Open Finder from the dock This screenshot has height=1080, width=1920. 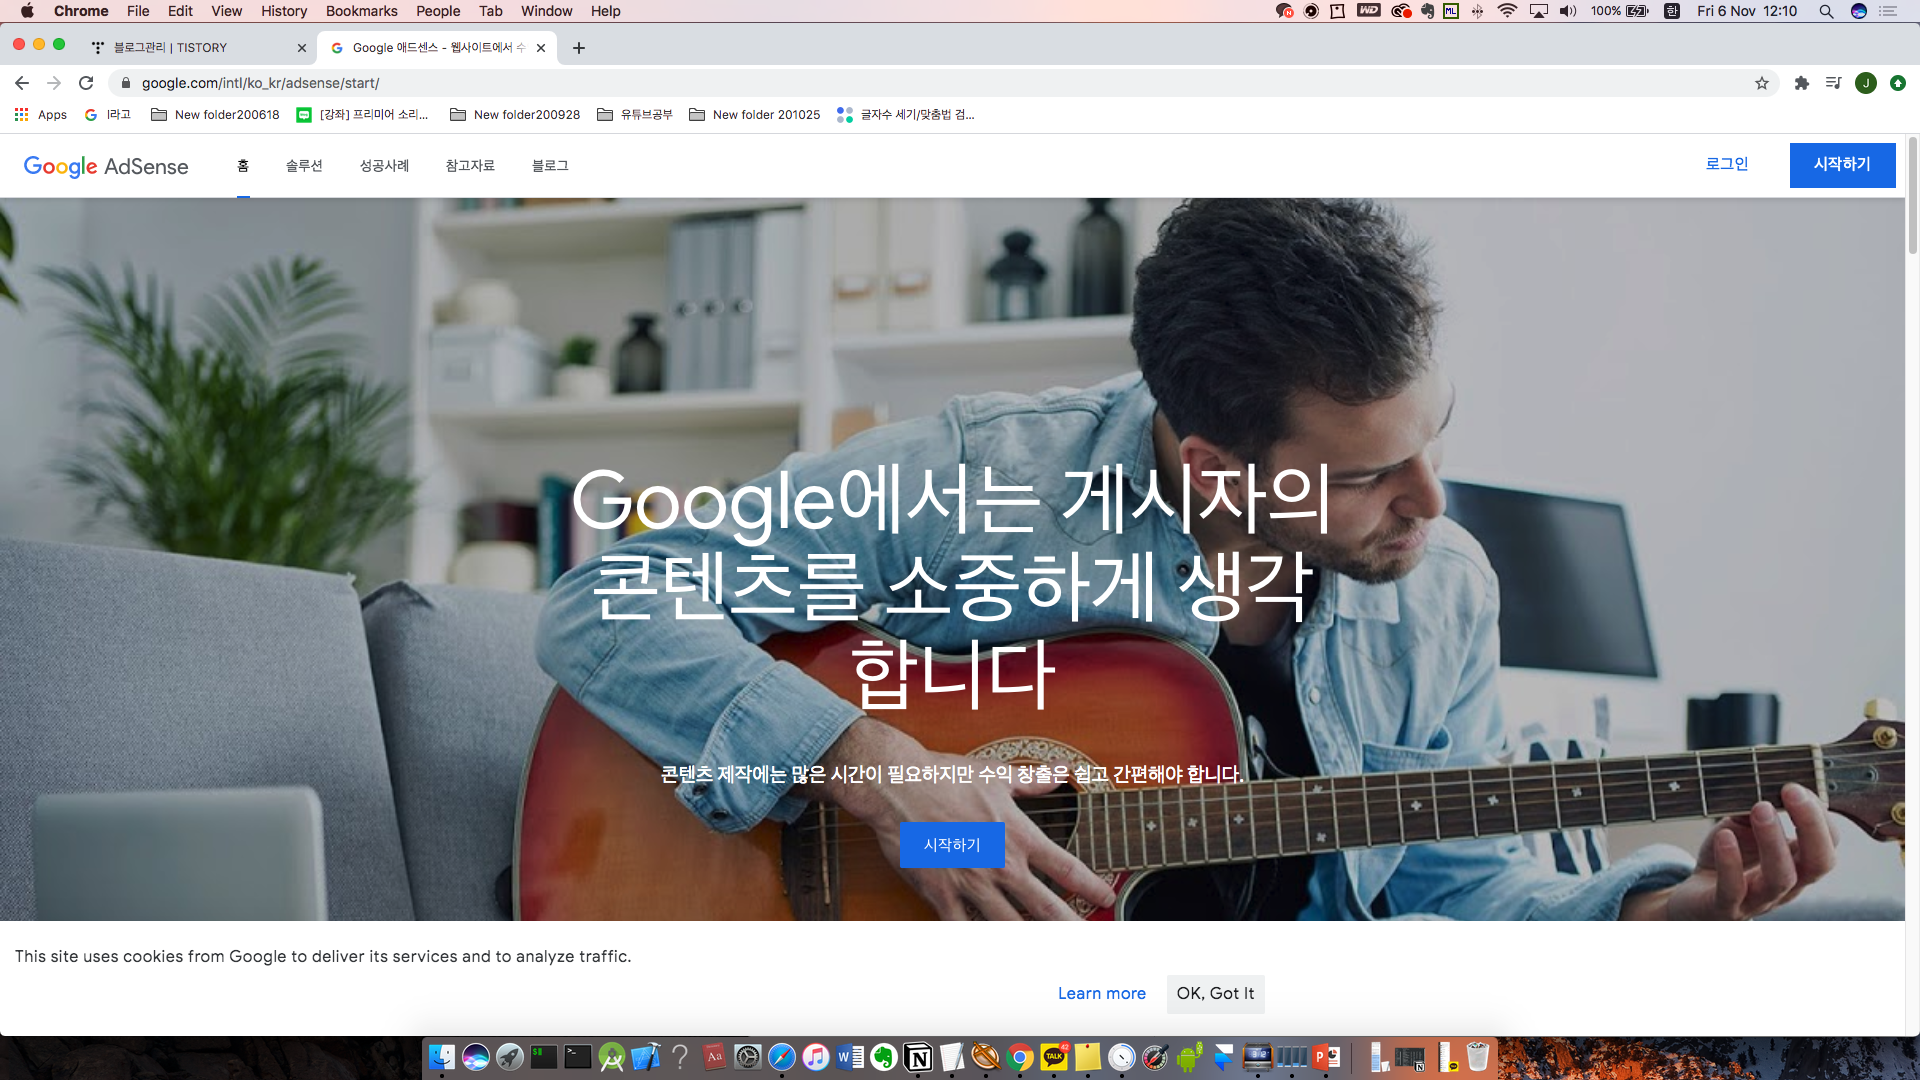441,1057
